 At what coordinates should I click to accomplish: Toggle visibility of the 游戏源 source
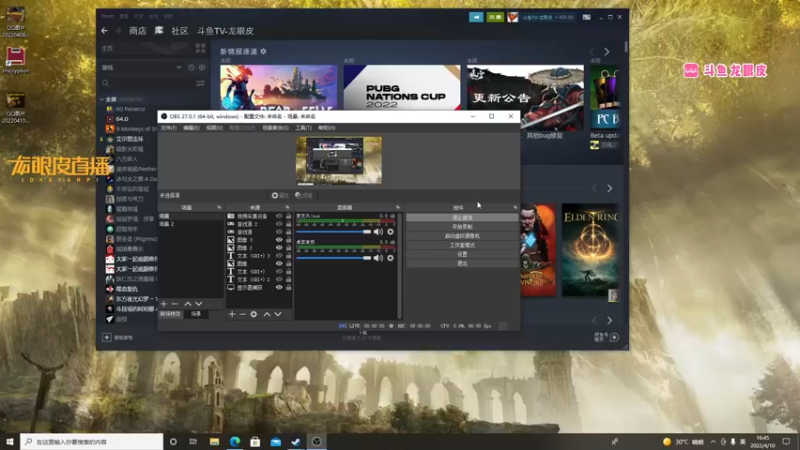coord(279,232)
